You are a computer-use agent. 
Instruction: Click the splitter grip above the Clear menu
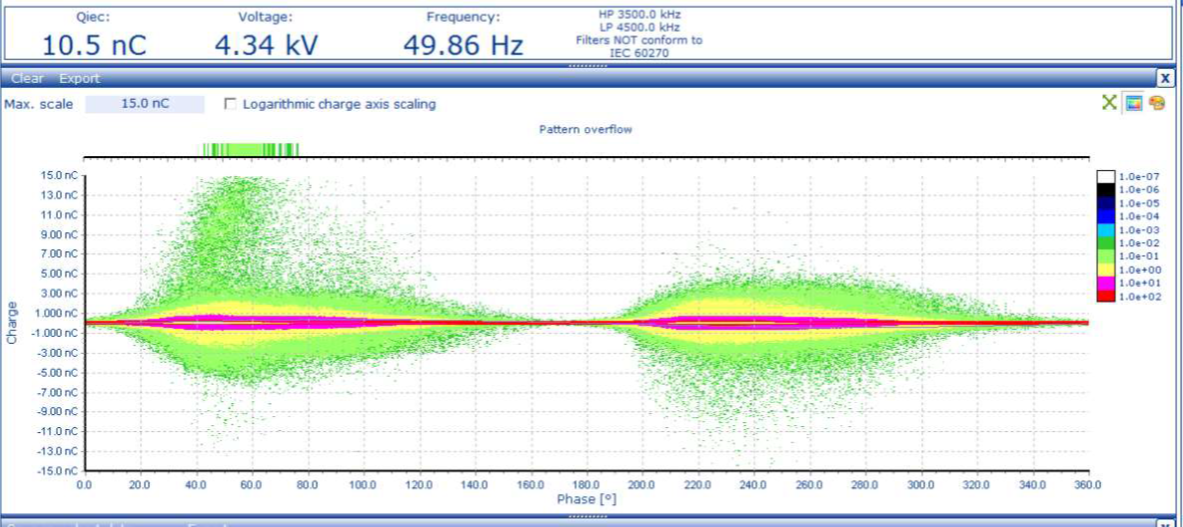point(588,66)
